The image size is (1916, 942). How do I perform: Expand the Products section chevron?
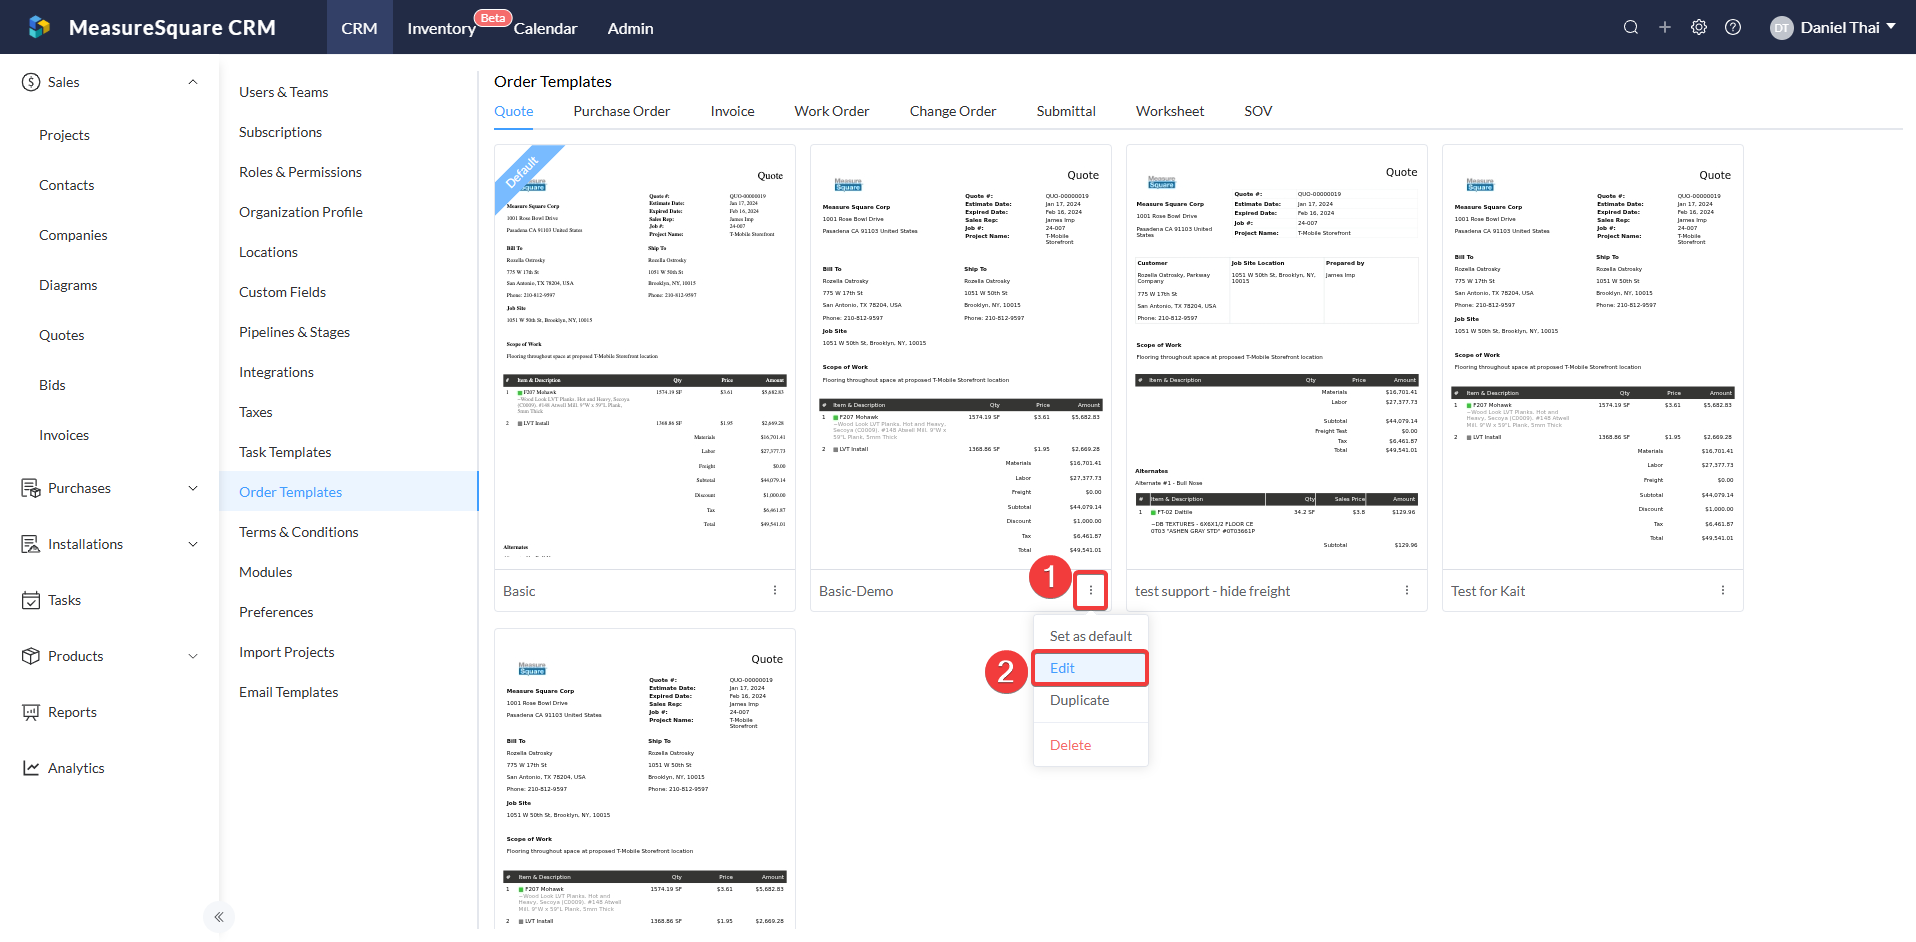click(x=193, y=656)
